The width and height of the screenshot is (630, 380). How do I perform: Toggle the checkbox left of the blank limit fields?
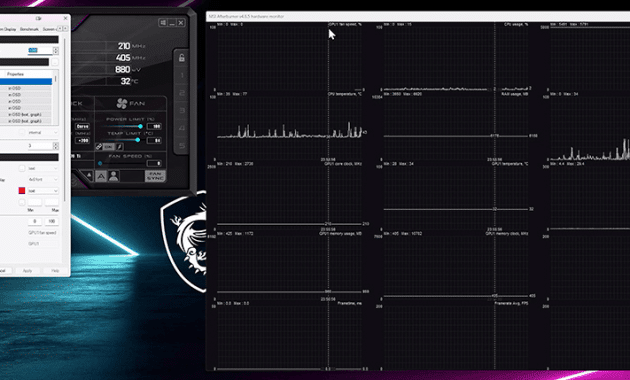22,202
